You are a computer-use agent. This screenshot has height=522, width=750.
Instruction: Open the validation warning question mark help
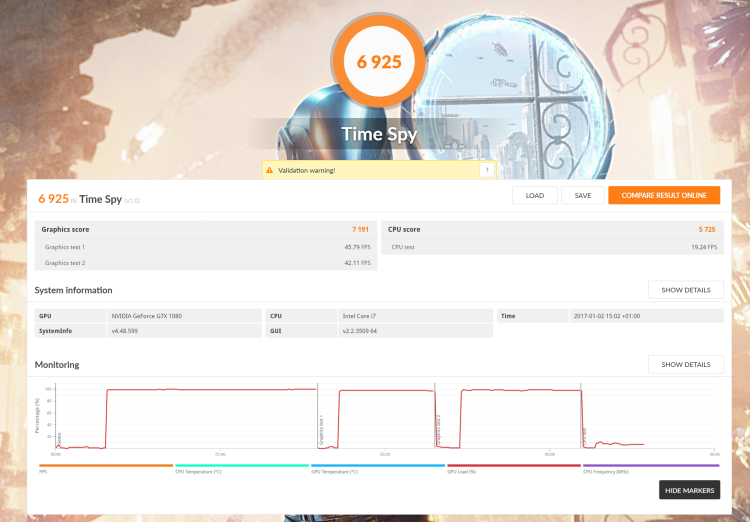coord(487,170)
